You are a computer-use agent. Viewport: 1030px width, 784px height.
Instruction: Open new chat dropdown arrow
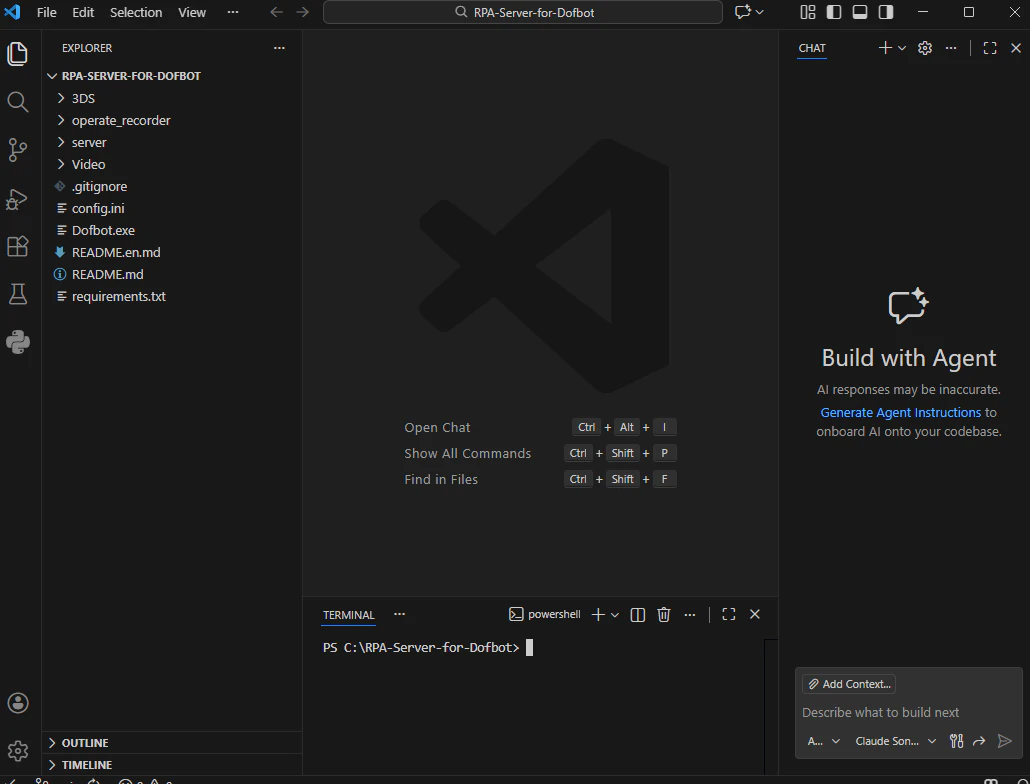pos(902,48)
